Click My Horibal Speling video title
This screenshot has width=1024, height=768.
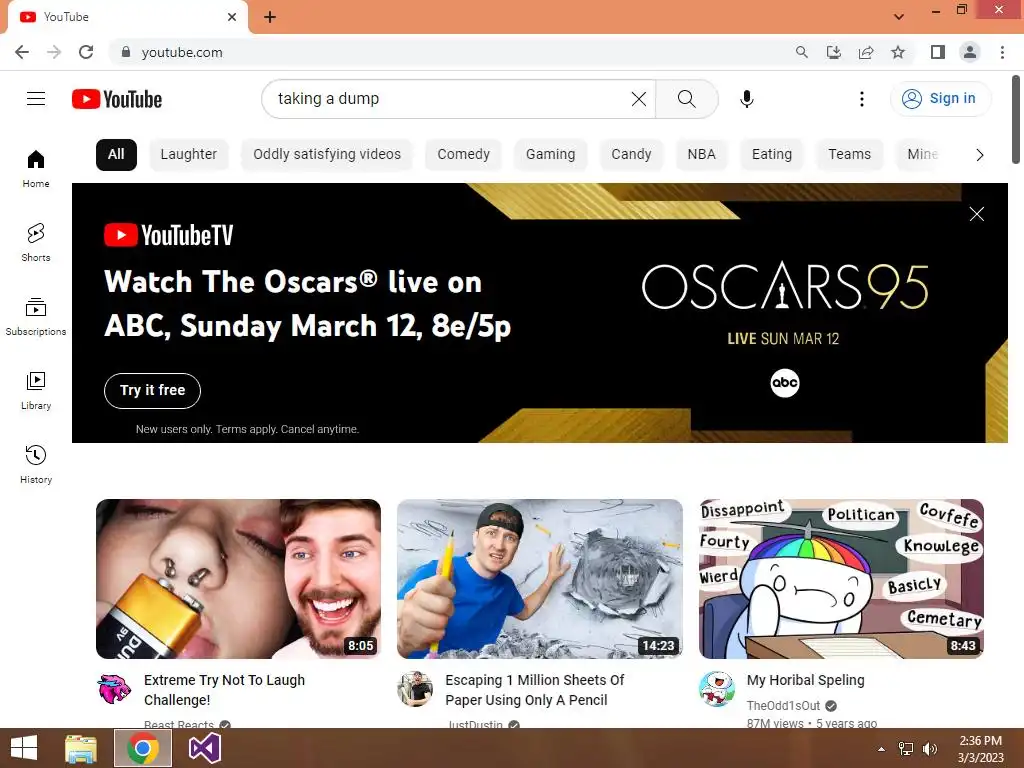pos(805,680)
